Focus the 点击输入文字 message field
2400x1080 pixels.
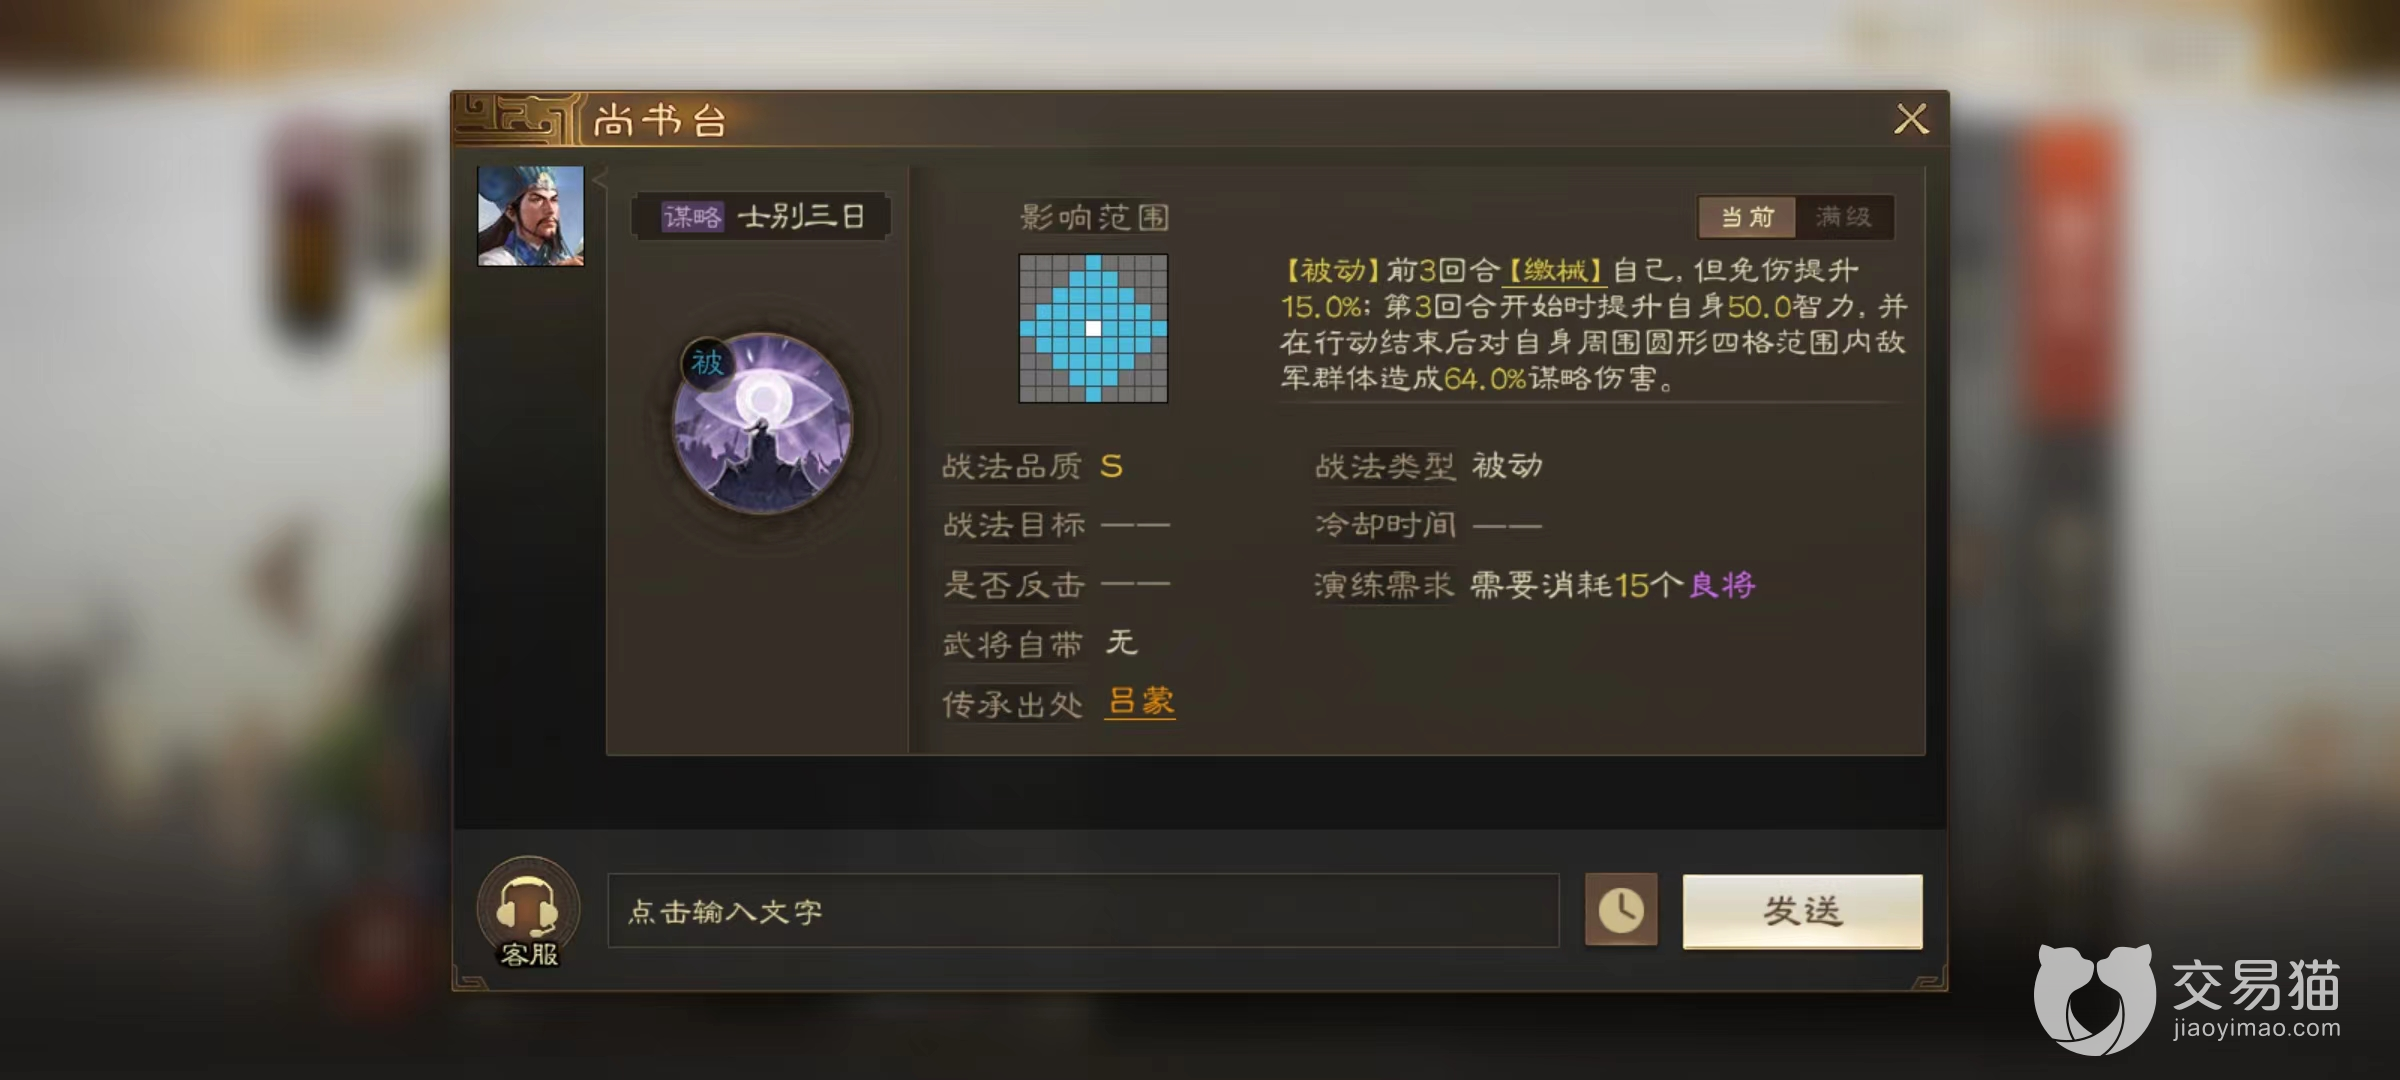click(1083, 911)
